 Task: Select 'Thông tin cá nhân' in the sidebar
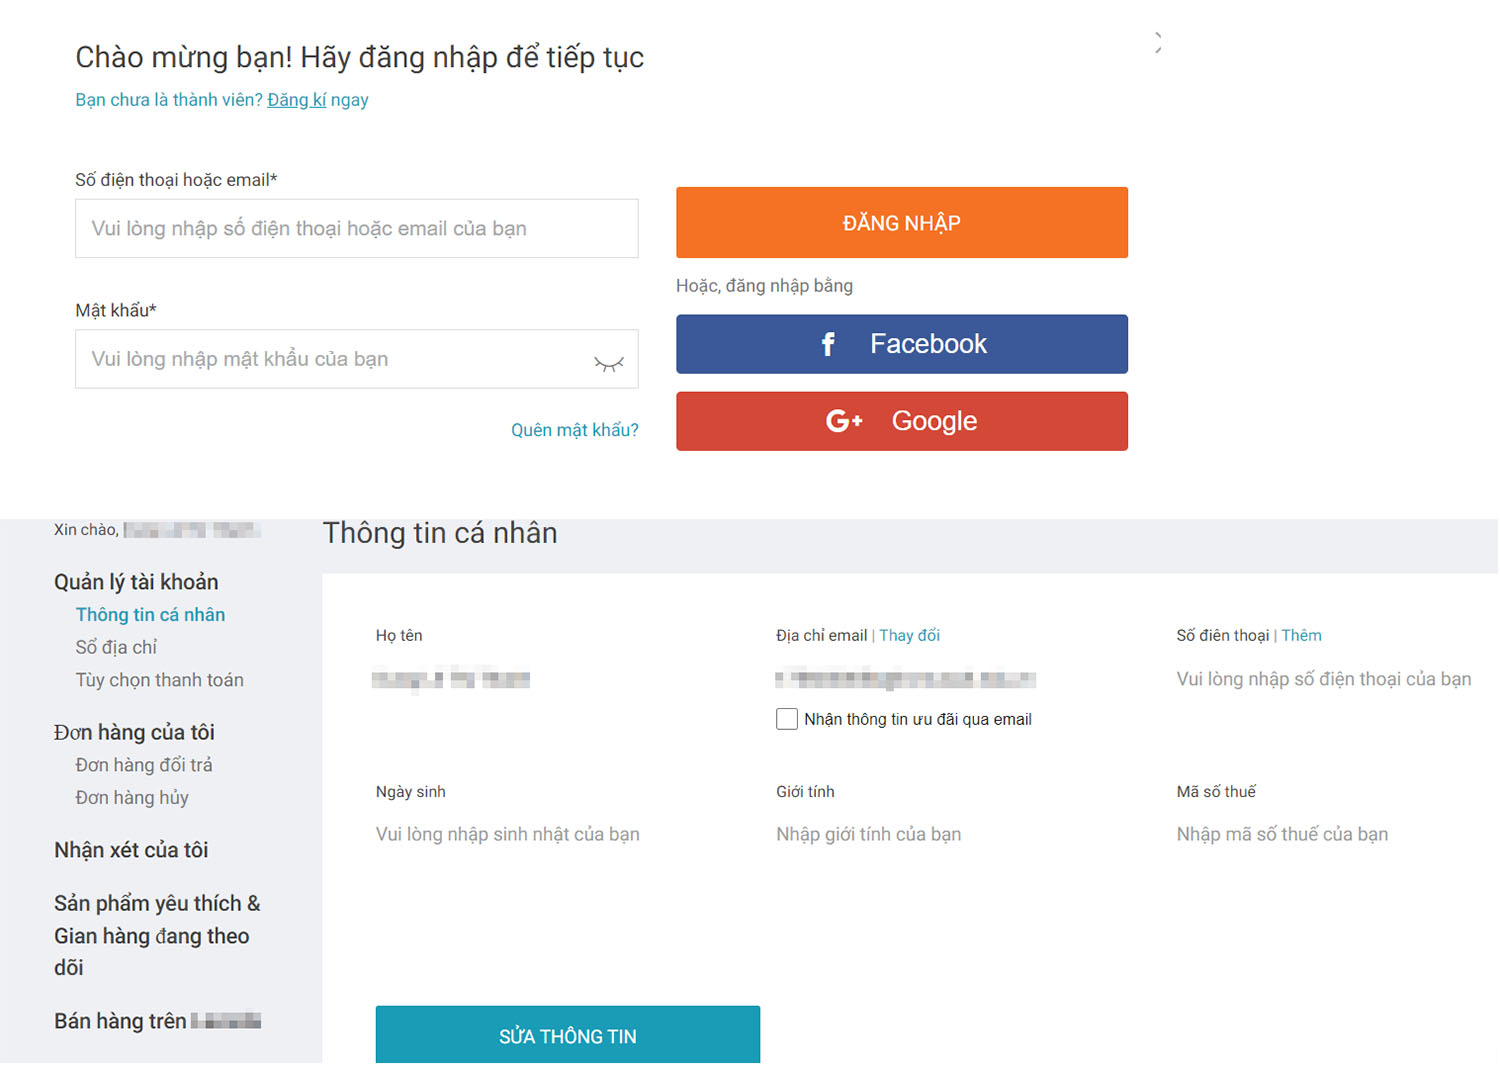pyautogui.click(x=150, y=614)
